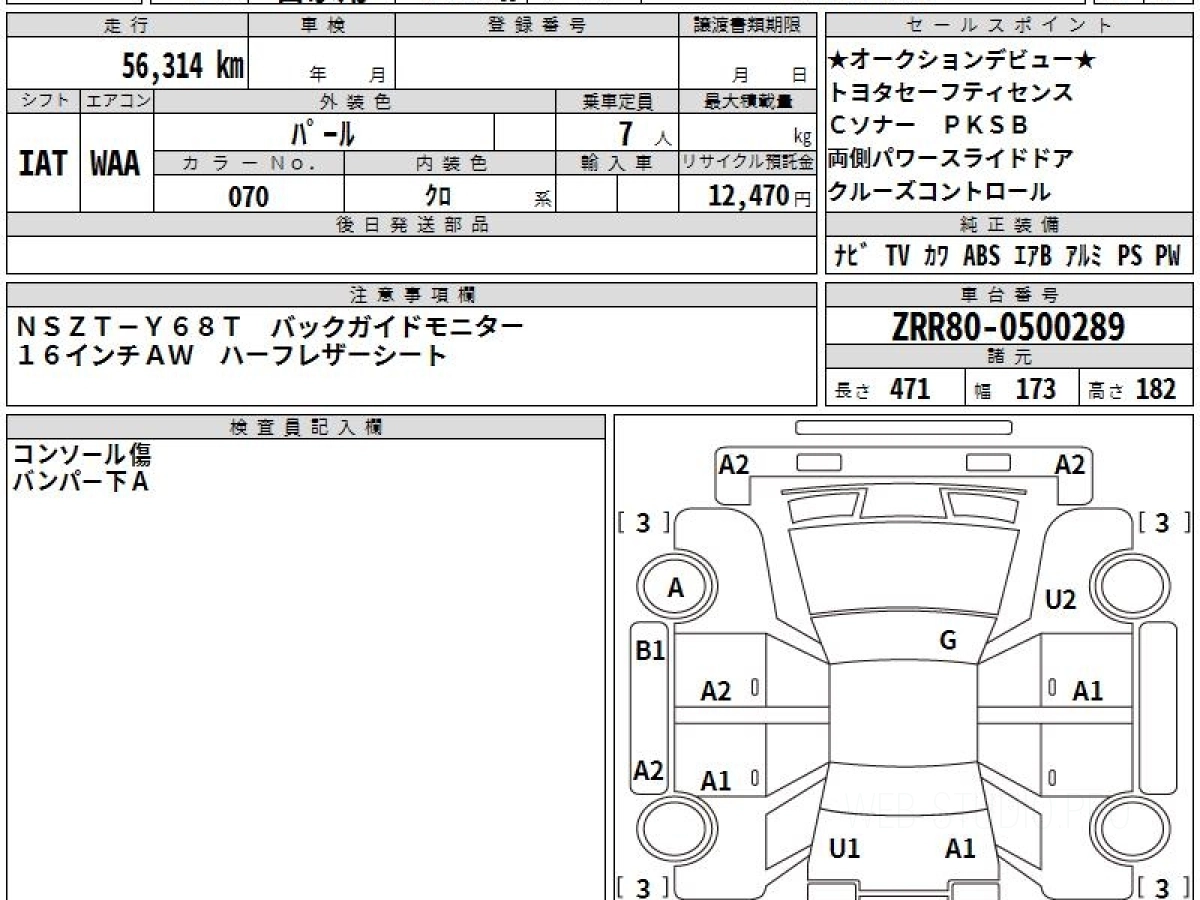Select the 両側パワースライドドア line
1200x900 pixels.
click(951, 158)
